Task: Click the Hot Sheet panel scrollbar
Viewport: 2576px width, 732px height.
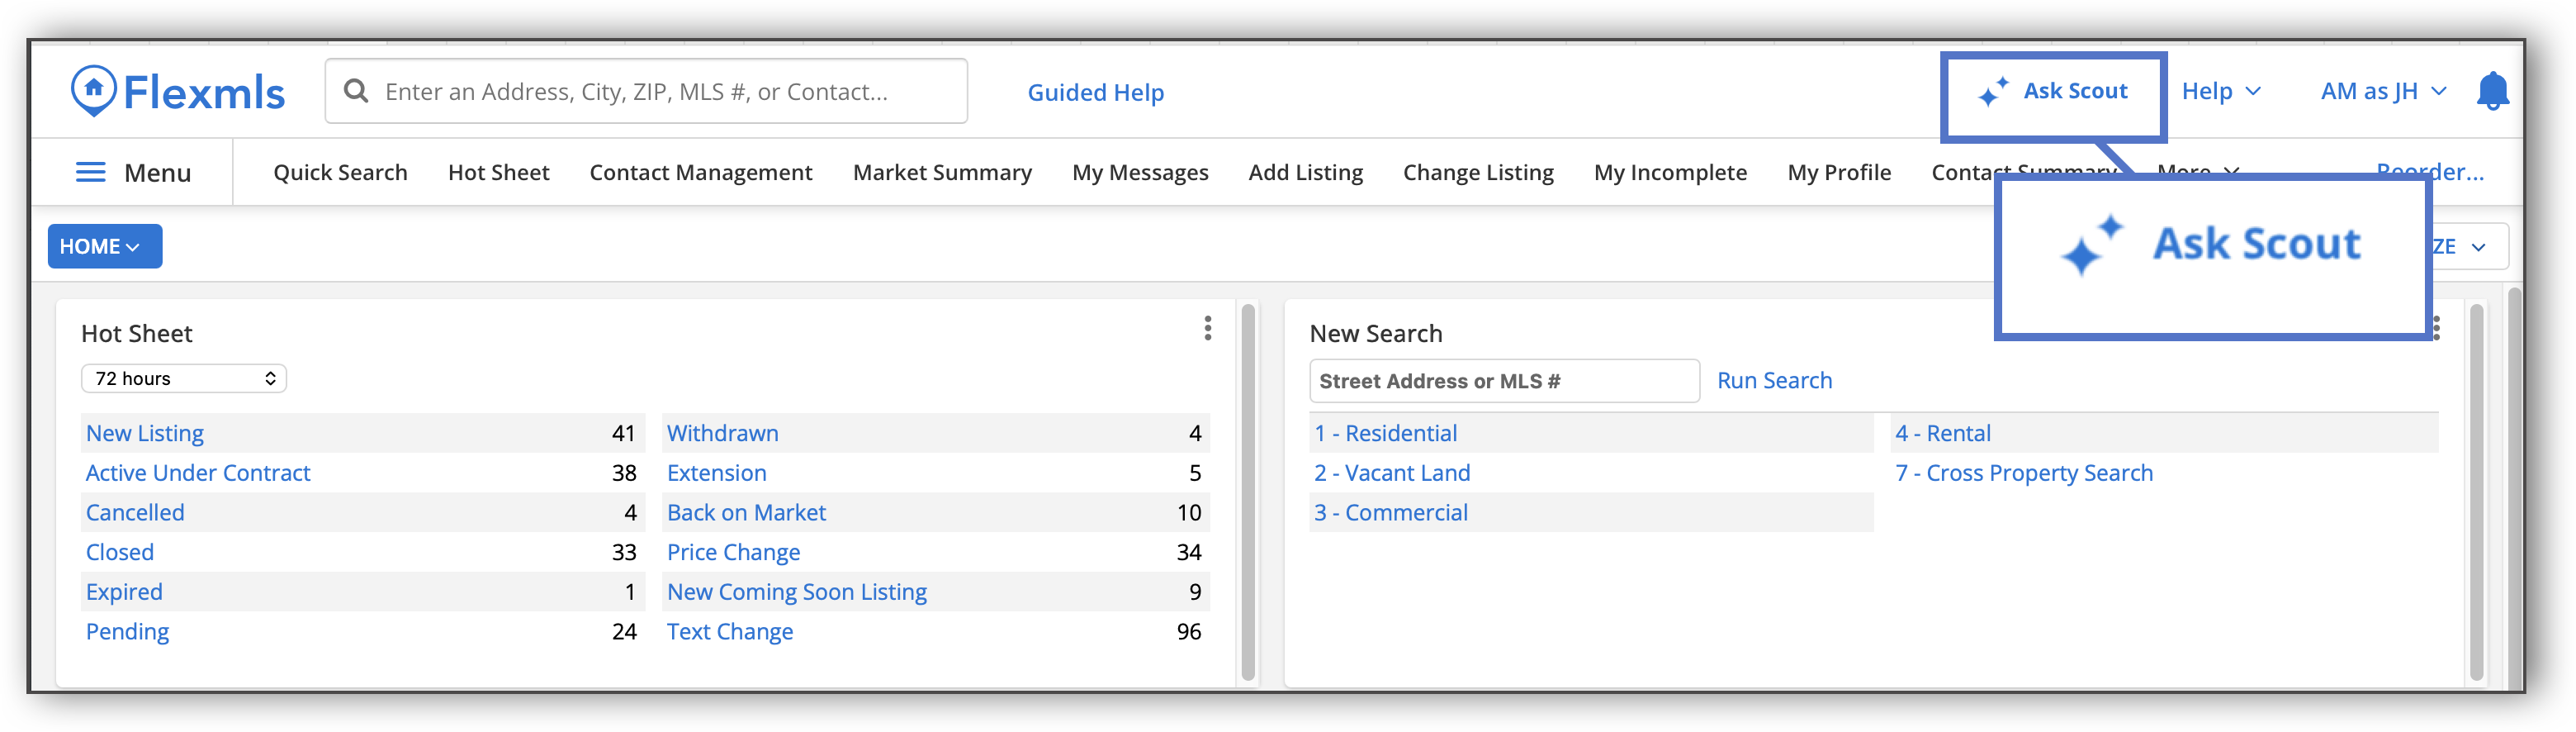Action: click(x=1247, y=494)
